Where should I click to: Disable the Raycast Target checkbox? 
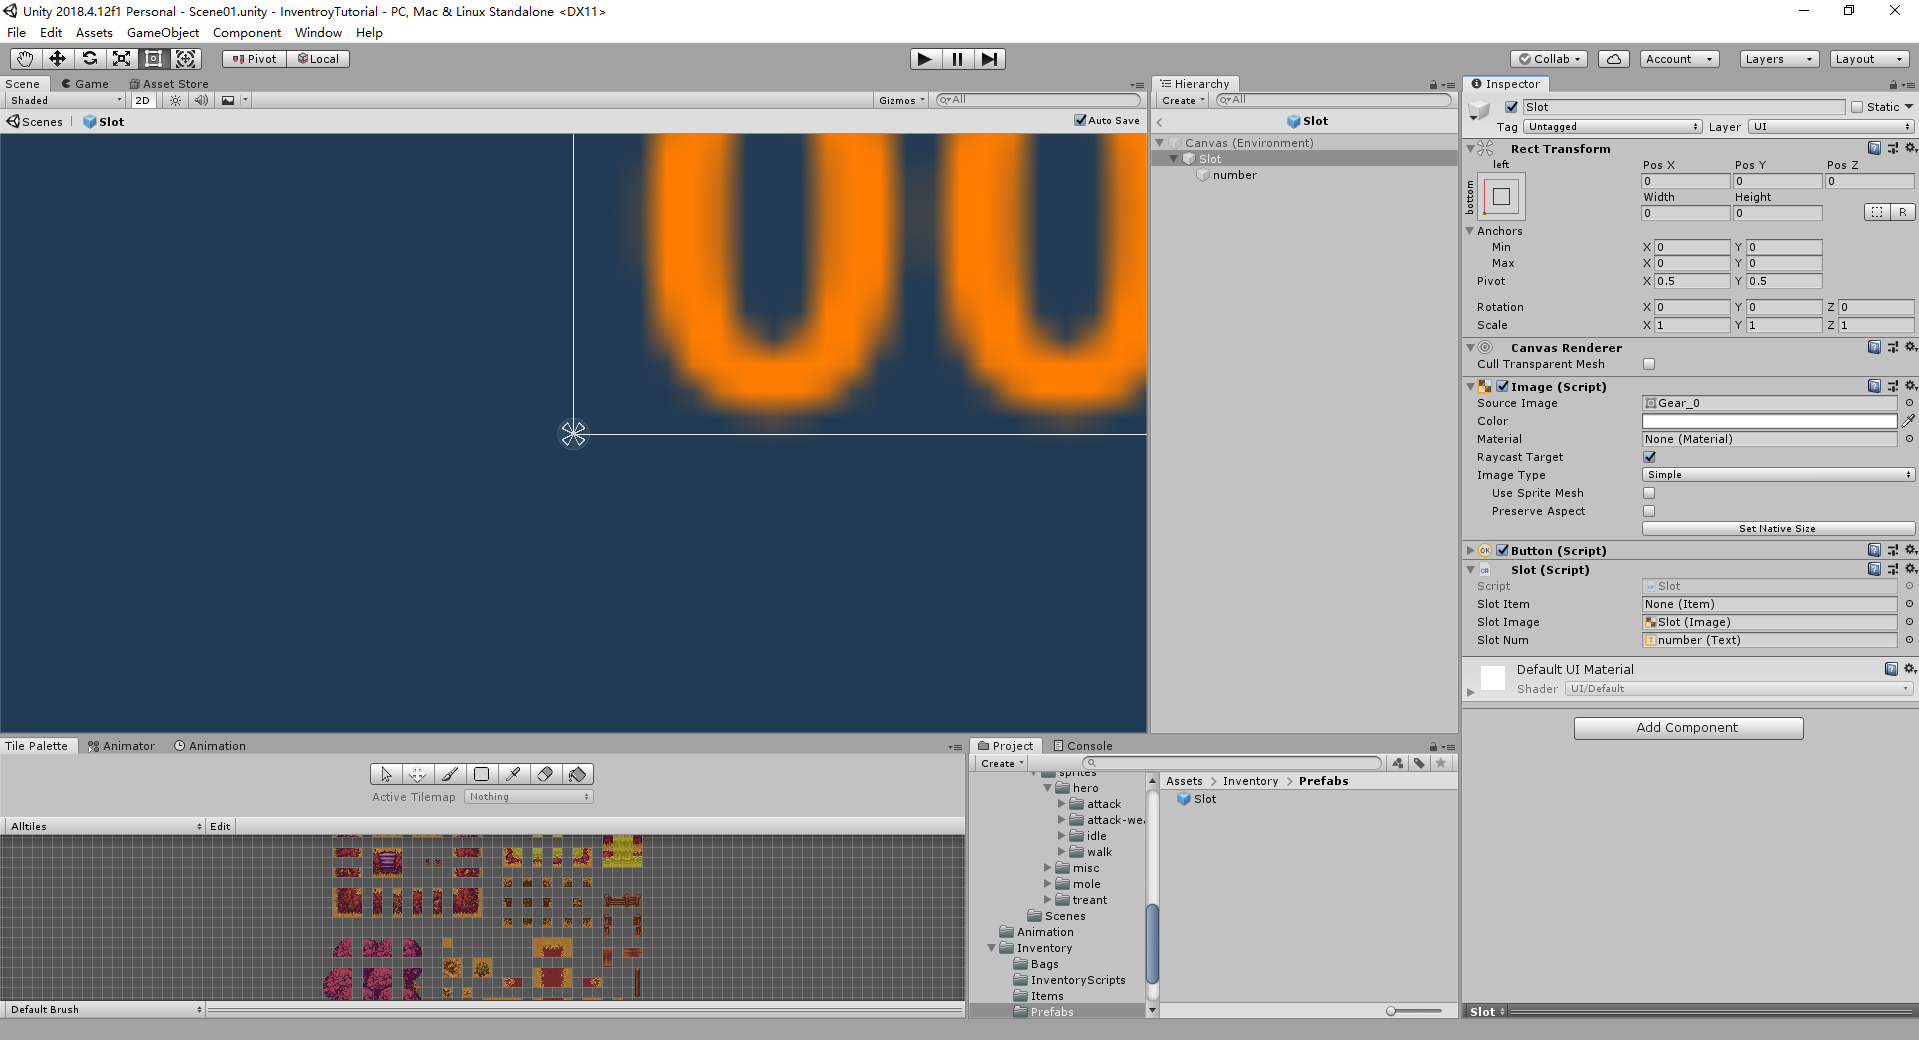click(1648, 457)
